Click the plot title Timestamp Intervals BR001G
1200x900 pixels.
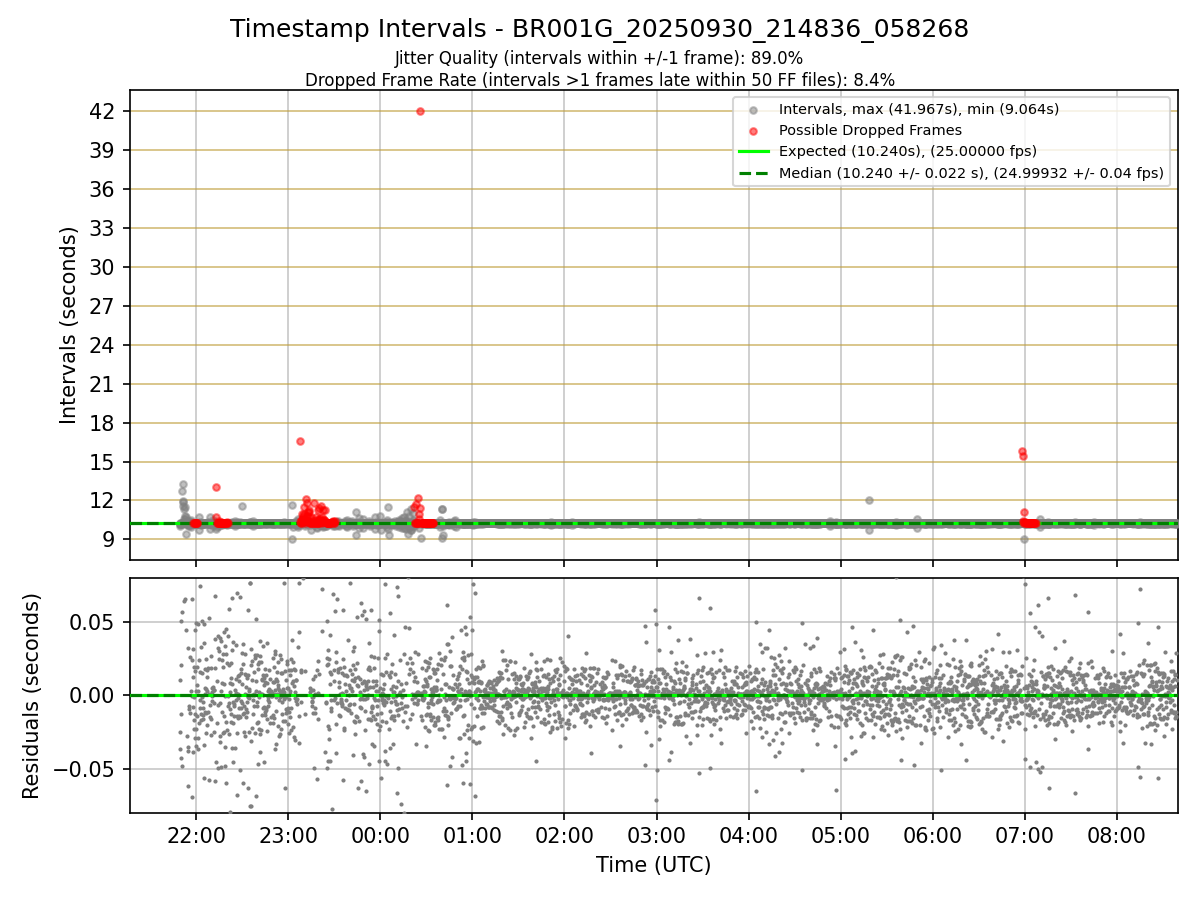click(599, 29)
